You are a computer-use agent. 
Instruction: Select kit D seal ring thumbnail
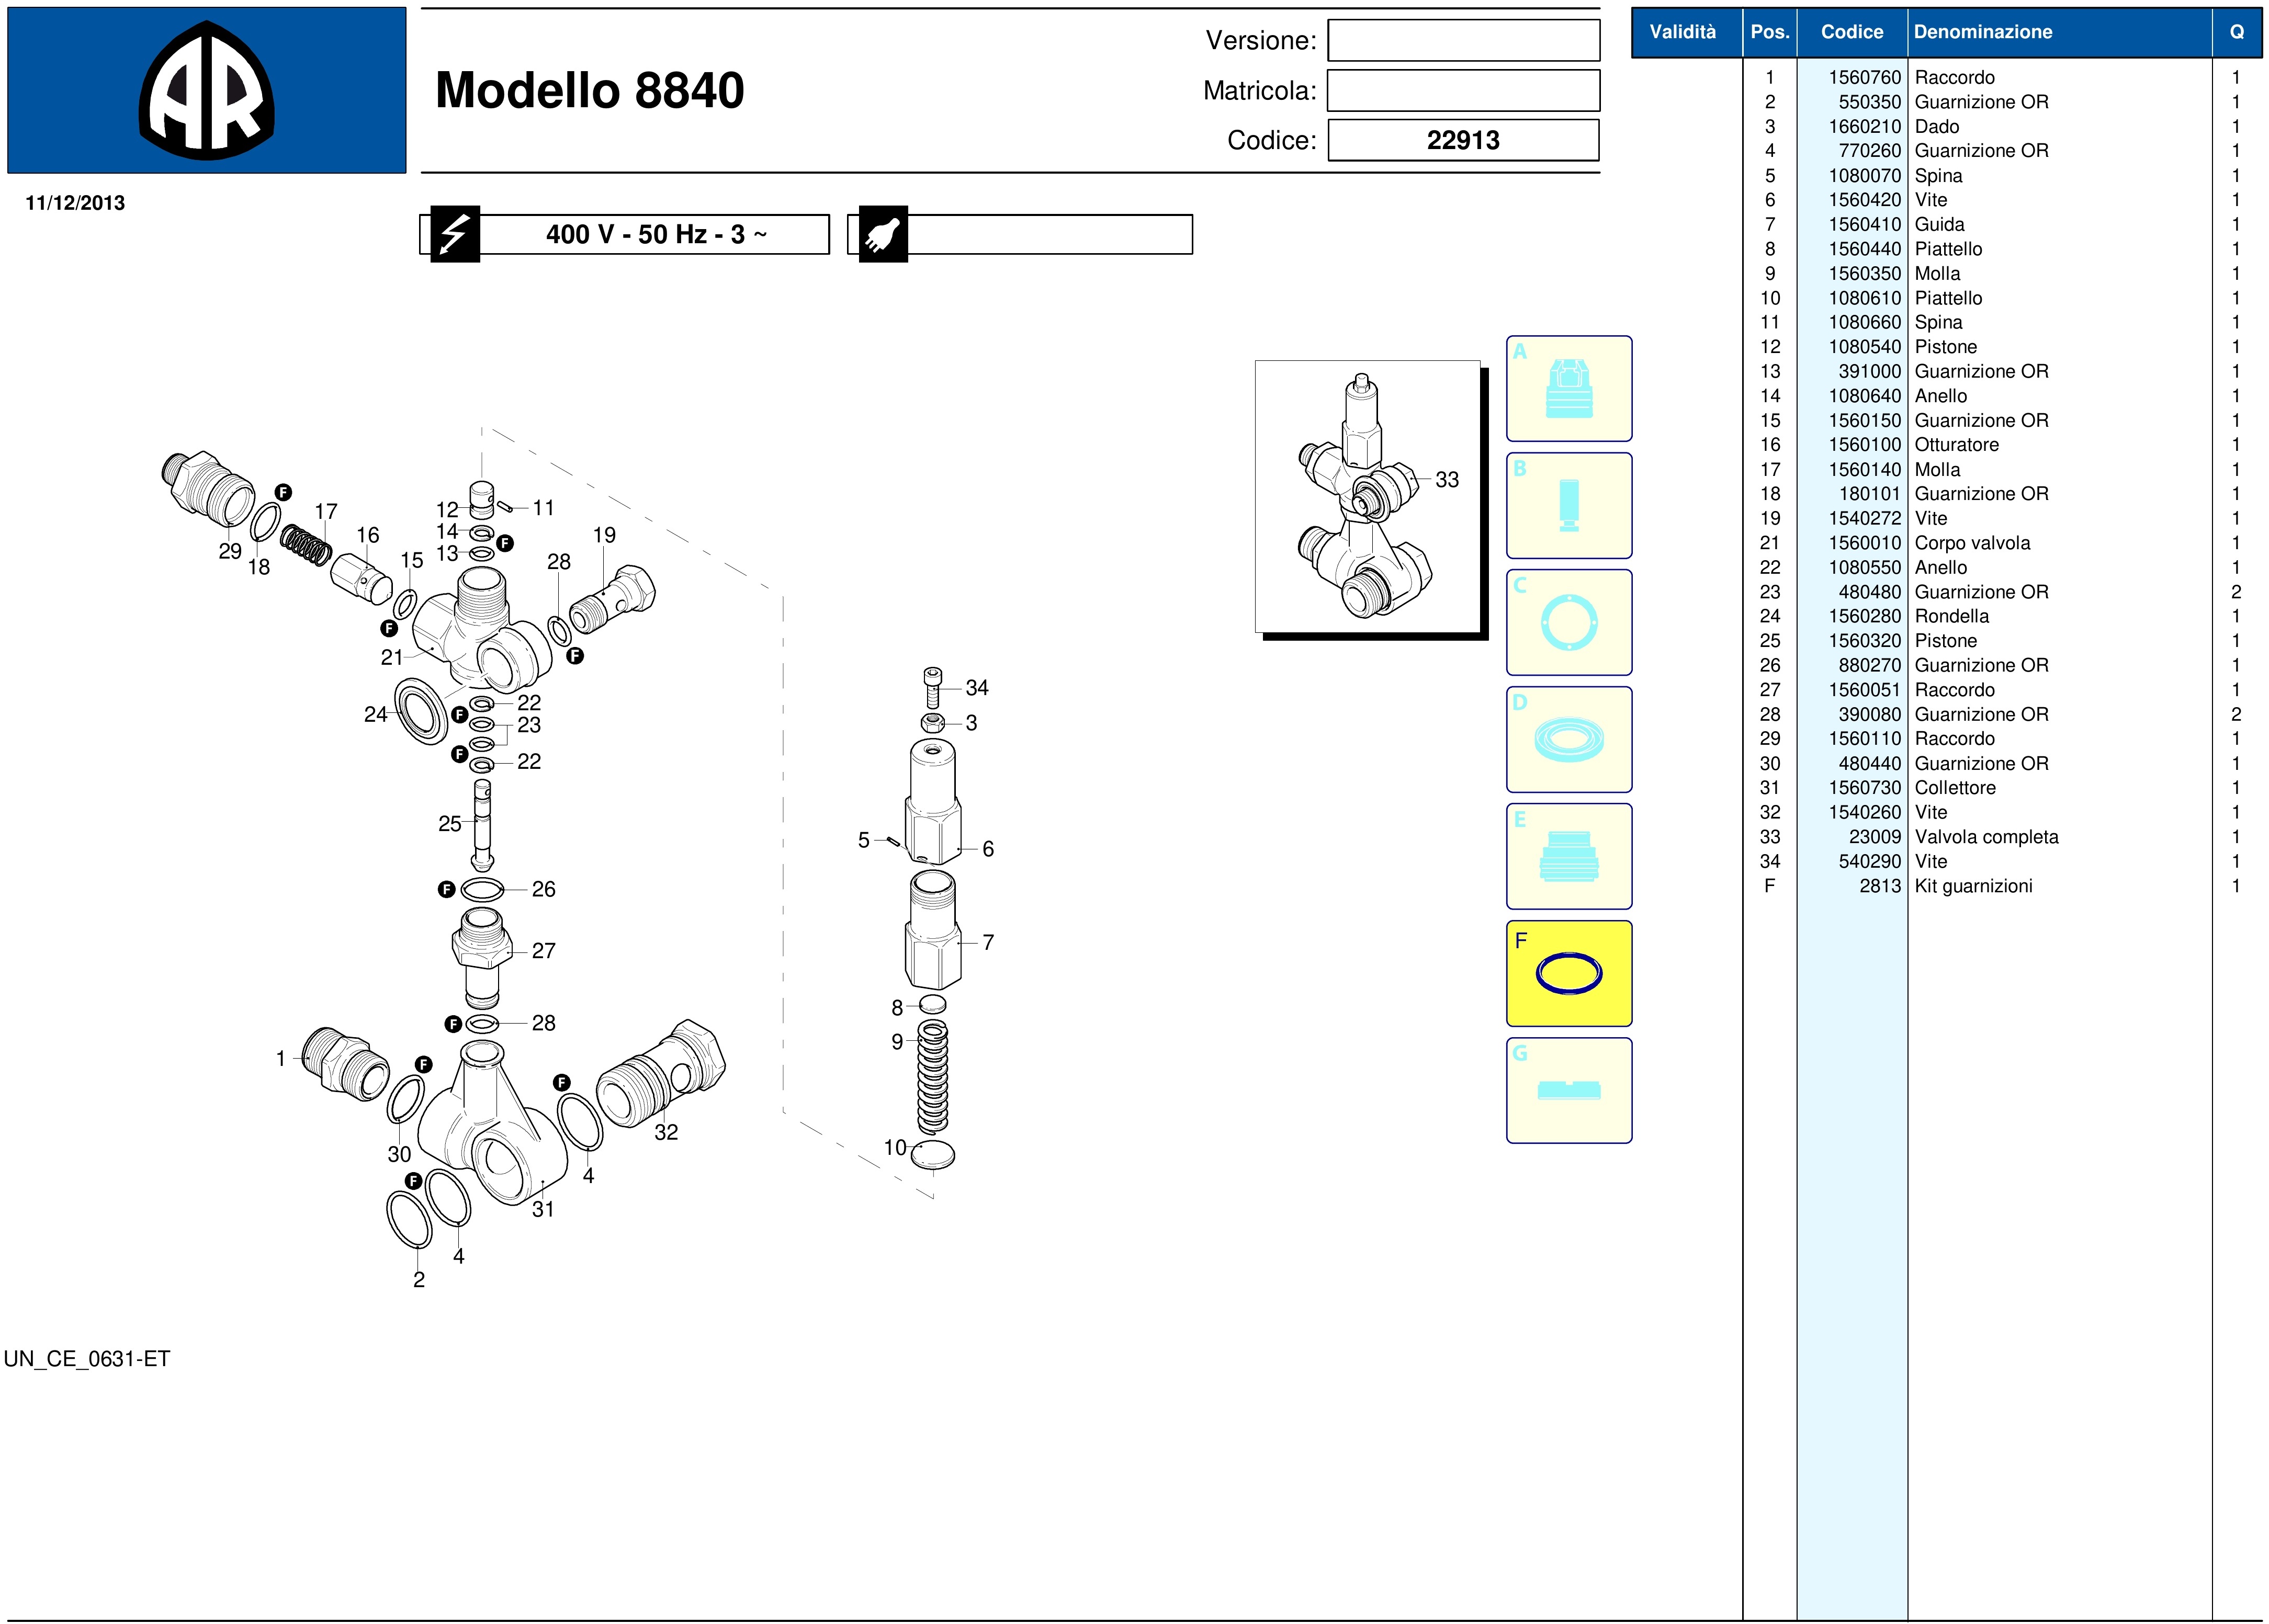point(1568,740)
